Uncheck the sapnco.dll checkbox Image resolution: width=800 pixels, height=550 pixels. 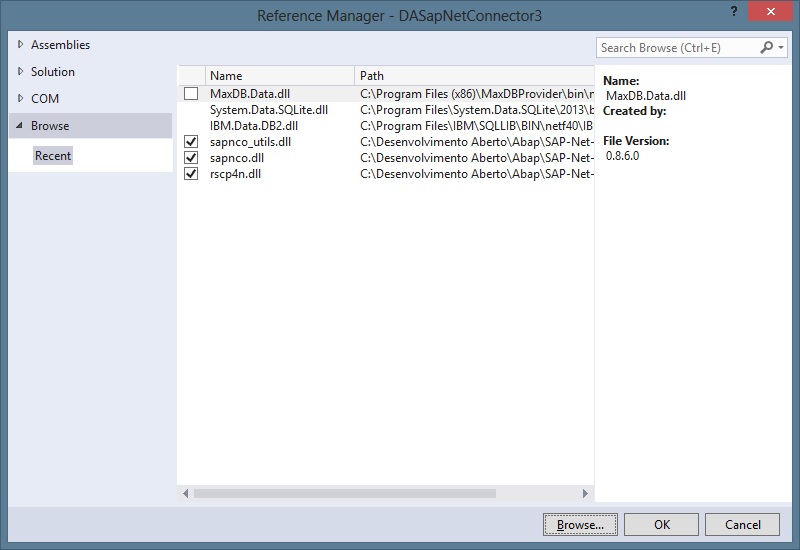(191, 158)
